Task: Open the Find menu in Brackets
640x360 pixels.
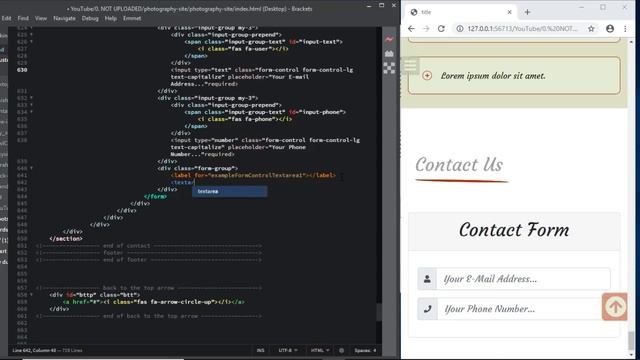Action: point(23,18)
